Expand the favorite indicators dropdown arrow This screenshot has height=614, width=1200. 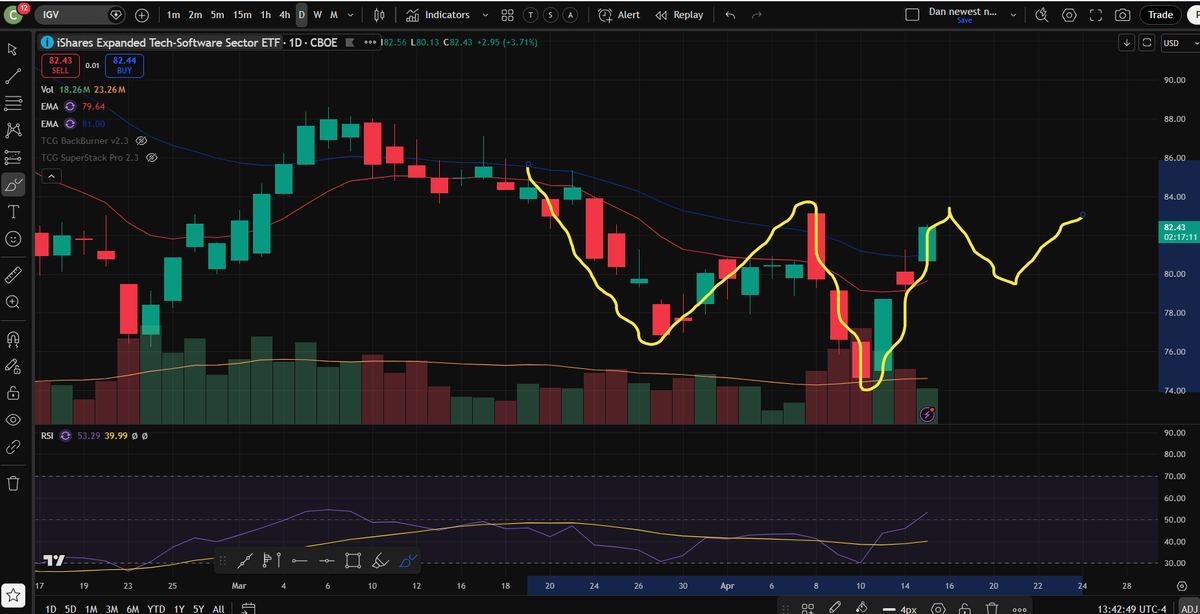point(486,15)
